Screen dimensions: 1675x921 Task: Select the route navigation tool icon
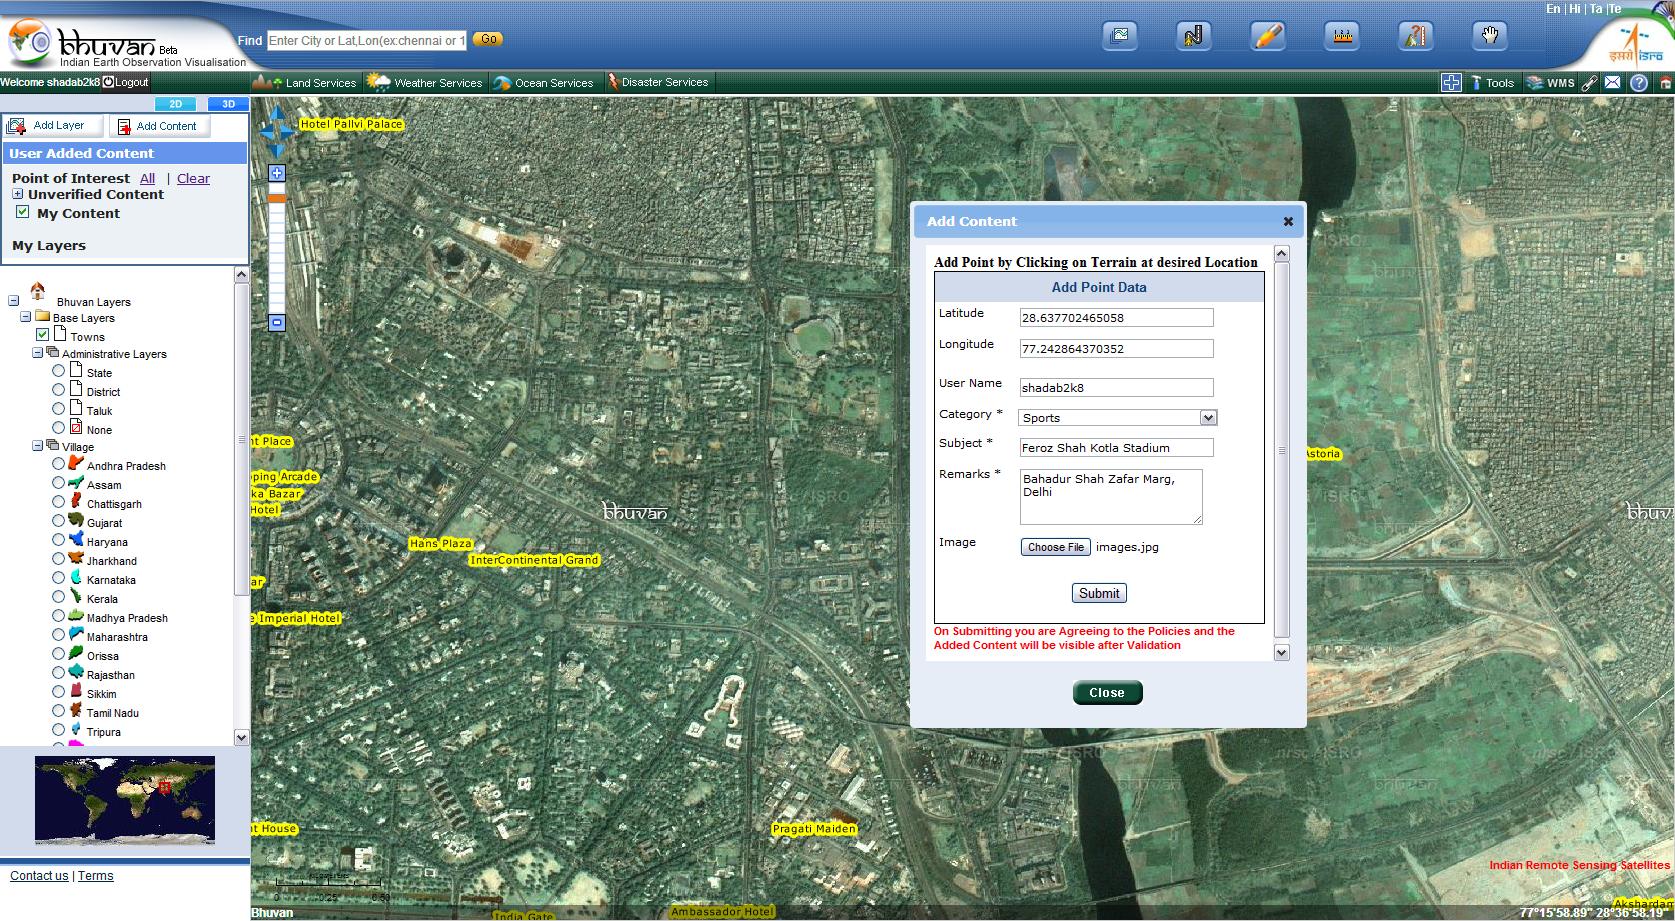click(1194, 37)
